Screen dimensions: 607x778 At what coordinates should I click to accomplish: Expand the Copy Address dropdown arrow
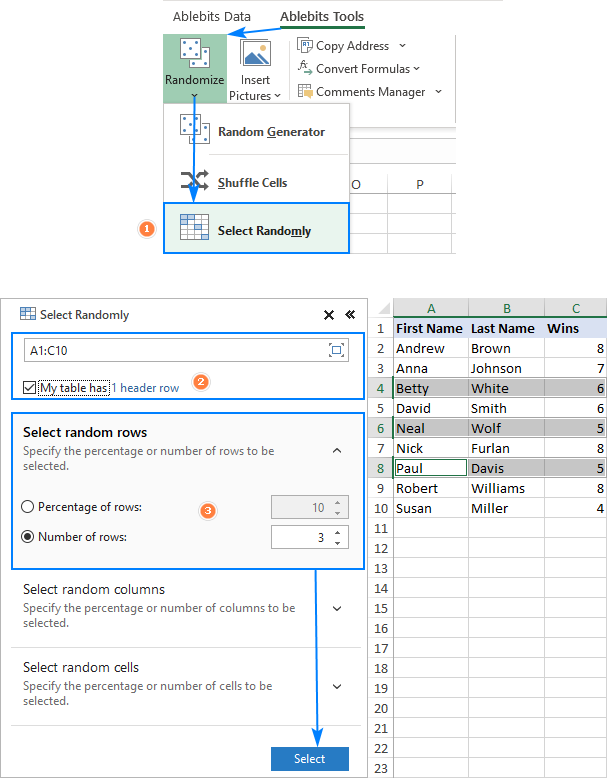coord(403,46)
